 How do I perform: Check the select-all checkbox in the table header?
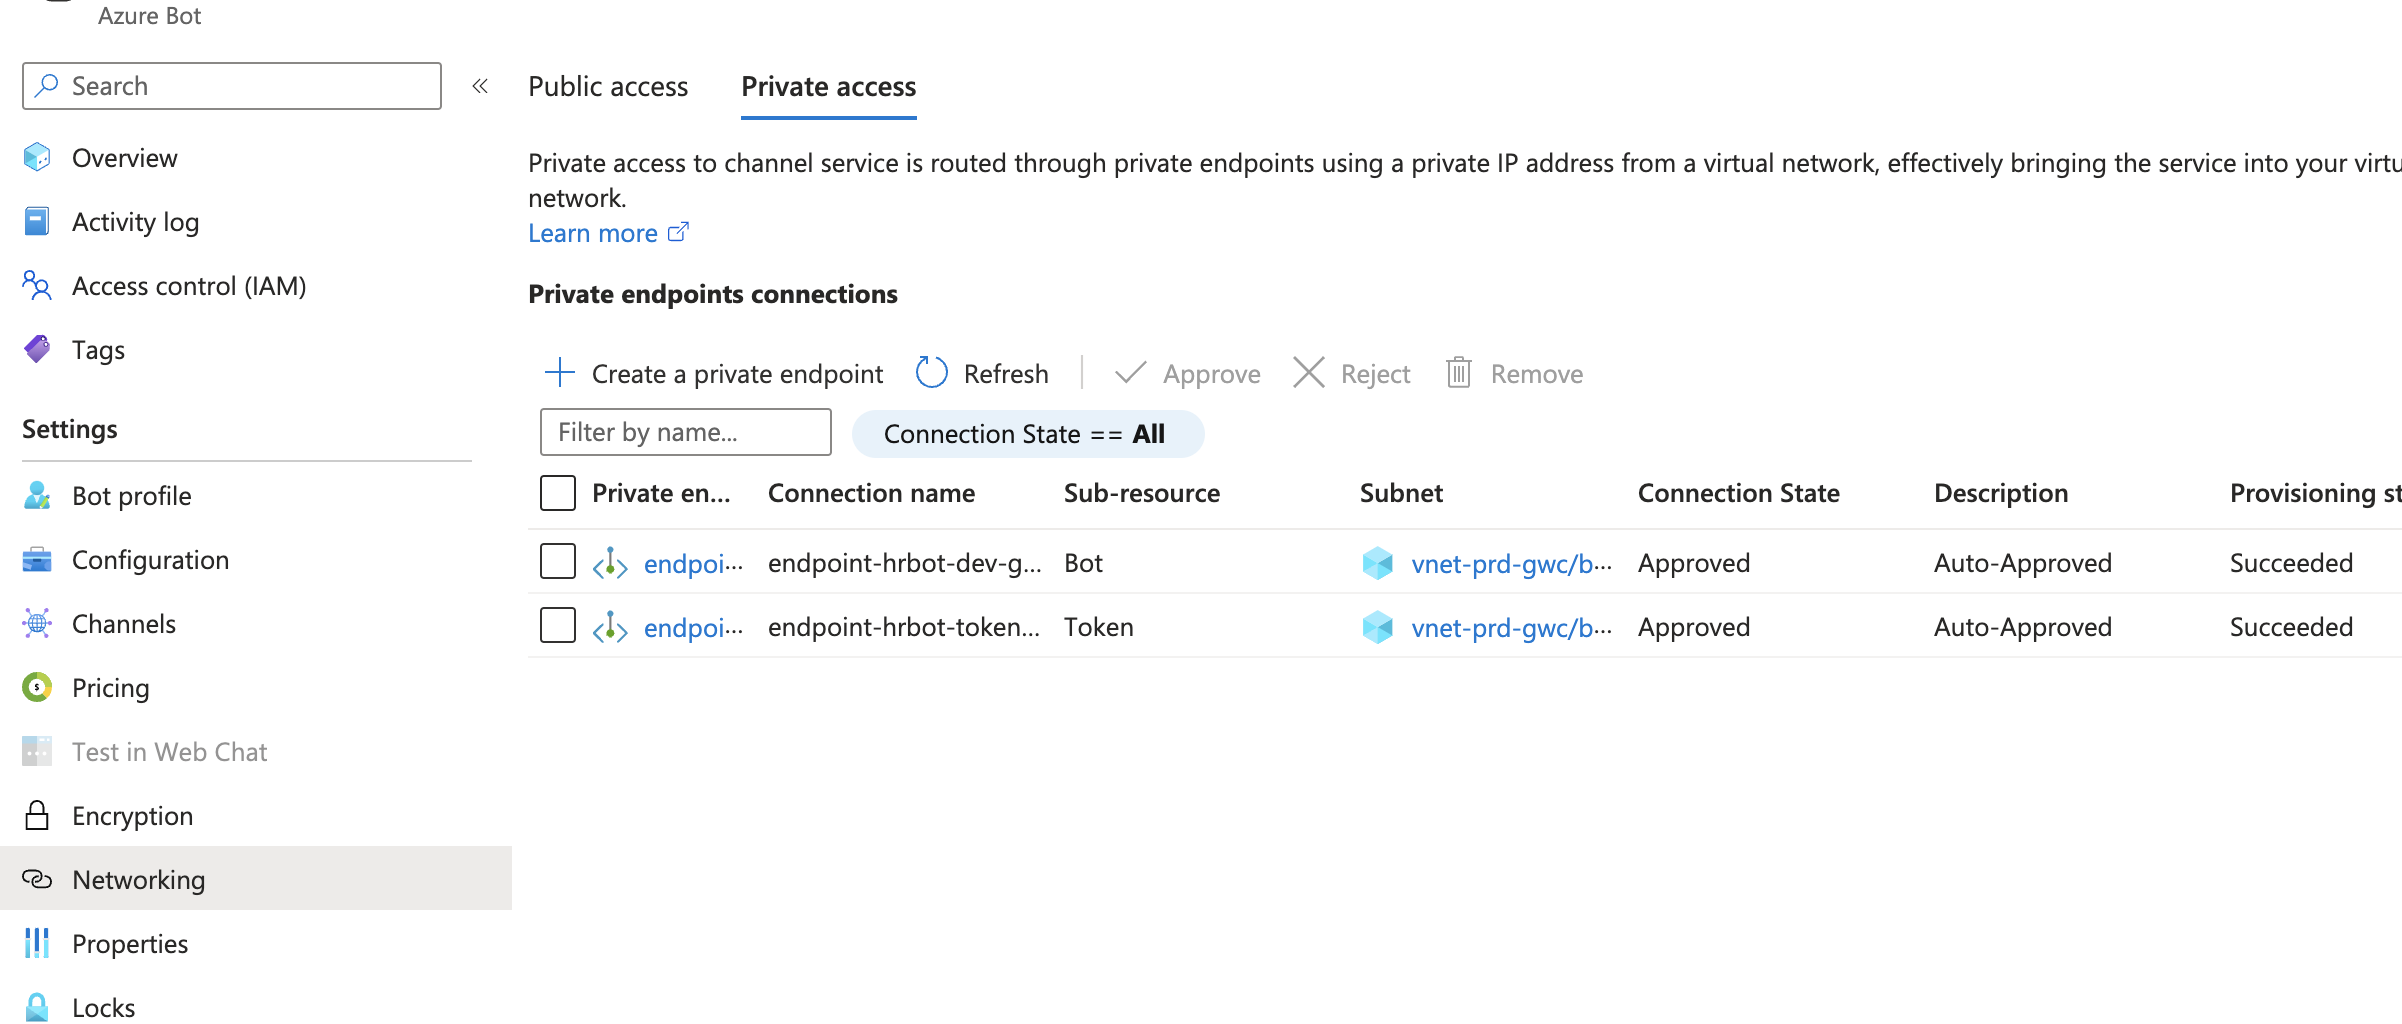click(x=557, y=492)
